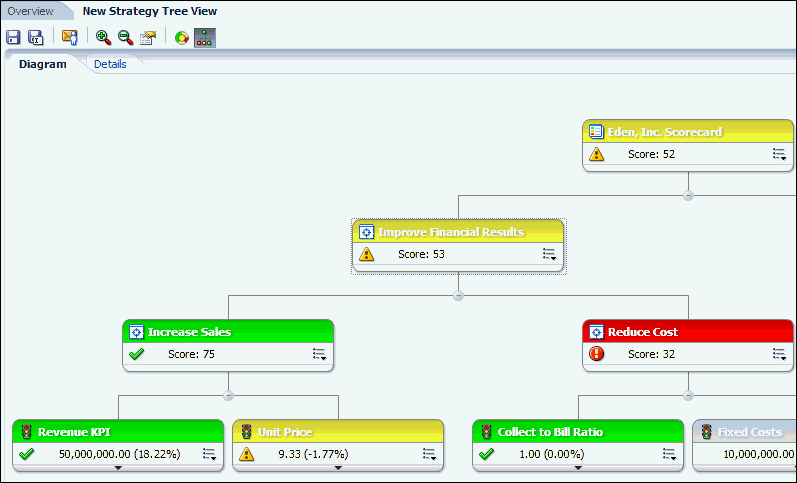The height and width of the screenshot is (483, 797).
Task: Switch to the Overview tab
Action: (30, 11)
